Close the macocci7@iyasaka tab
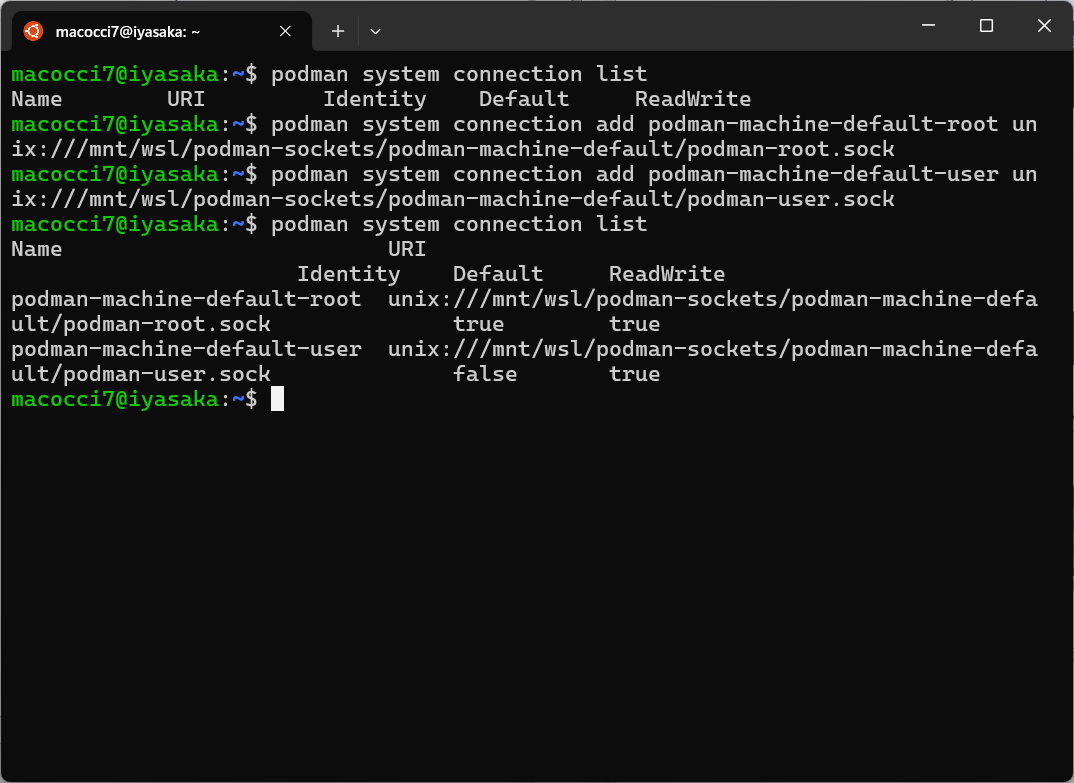The width and height of the screenshot is (1074, 783). 285,31
